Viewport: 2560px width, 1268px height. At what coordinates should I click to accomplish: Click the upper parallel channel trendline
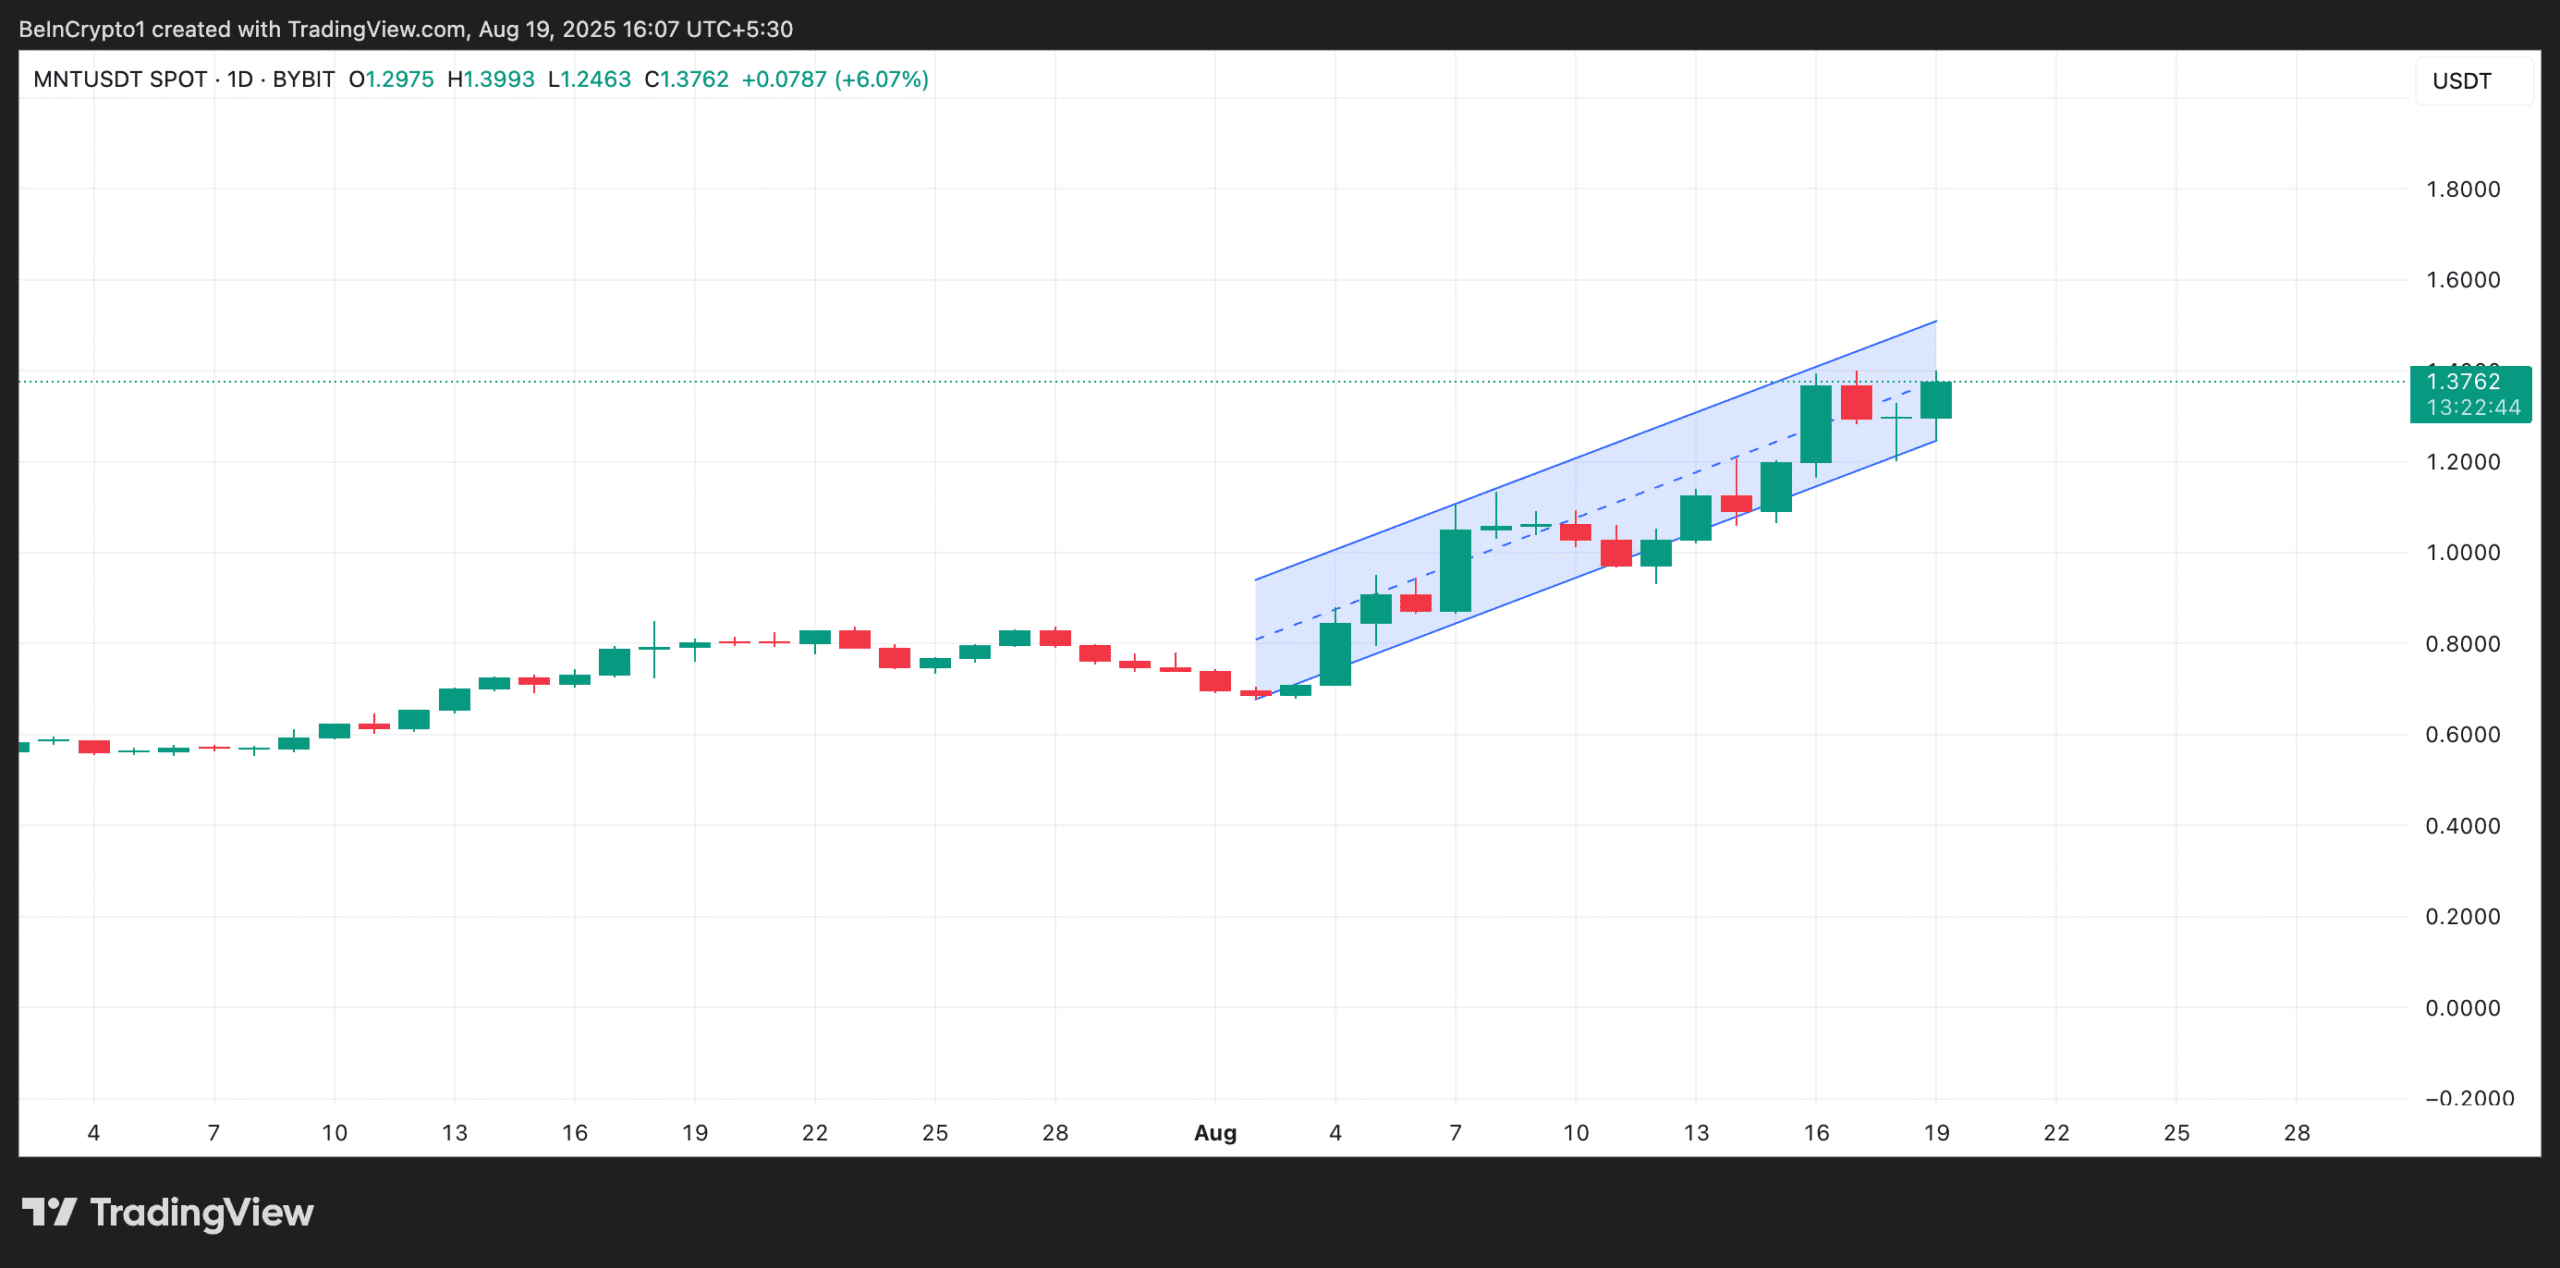tap(1600, 450)
